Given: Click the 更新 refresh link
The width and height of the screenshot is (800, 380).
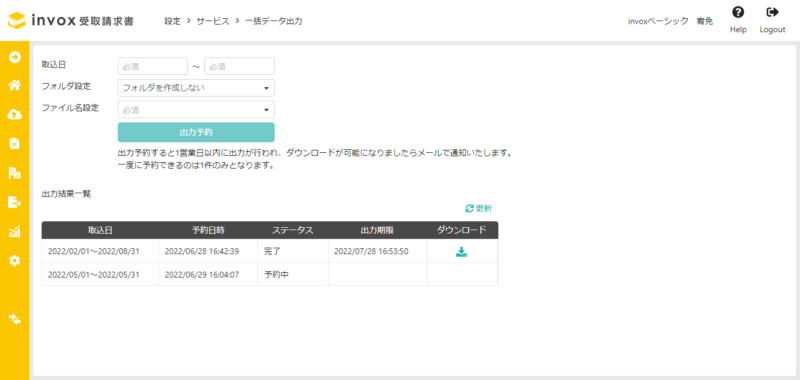Looking at the screenshot, I should pyautogui.click(x=479, y=209).
